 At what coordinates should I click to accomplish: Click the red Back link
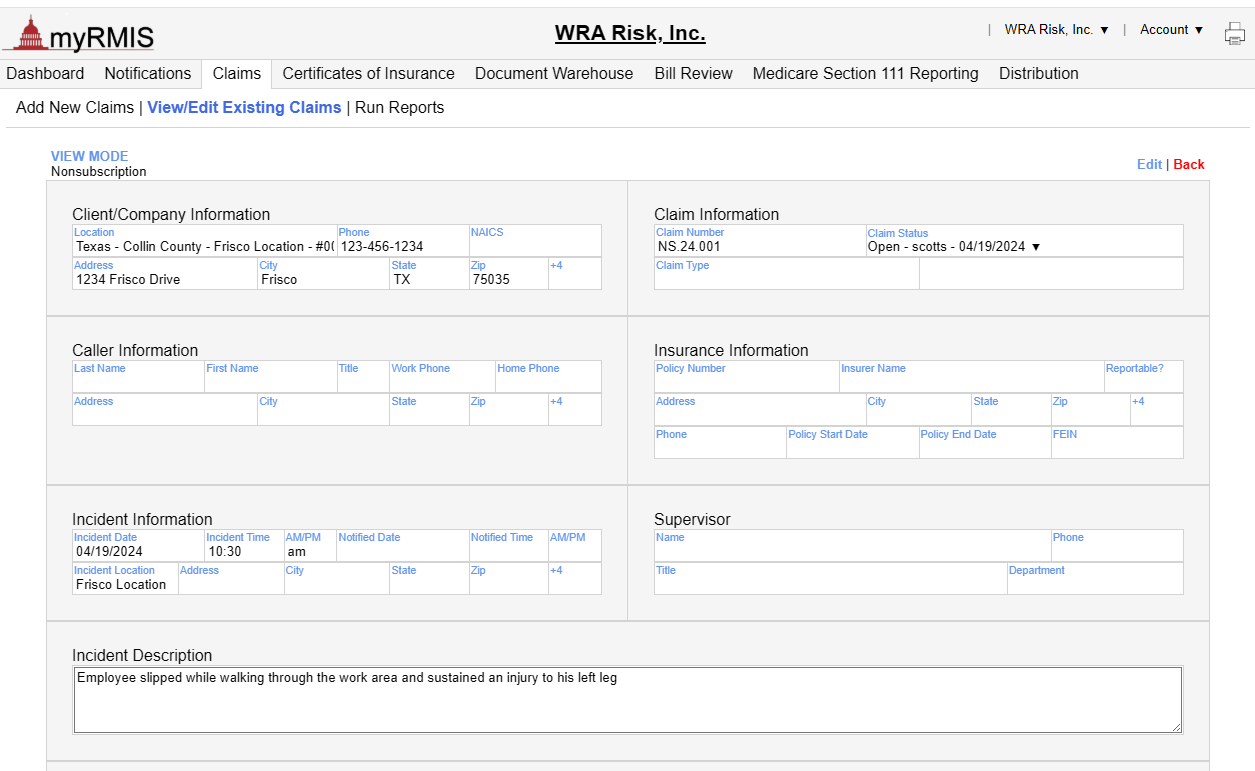click(1189, 165)
